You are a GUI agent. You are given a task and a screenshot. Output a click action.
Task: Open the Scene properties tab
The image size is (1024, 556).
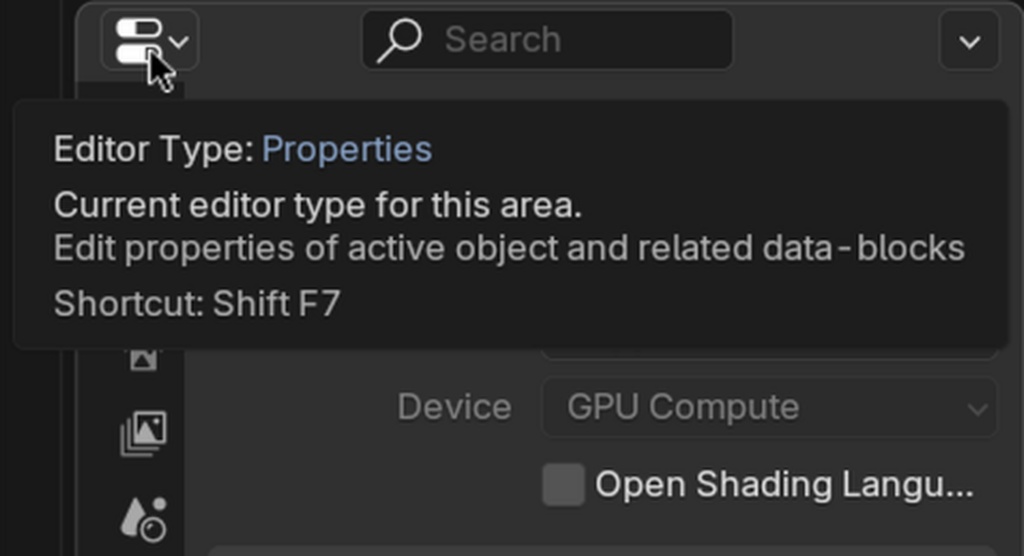[x=144, y=517]
